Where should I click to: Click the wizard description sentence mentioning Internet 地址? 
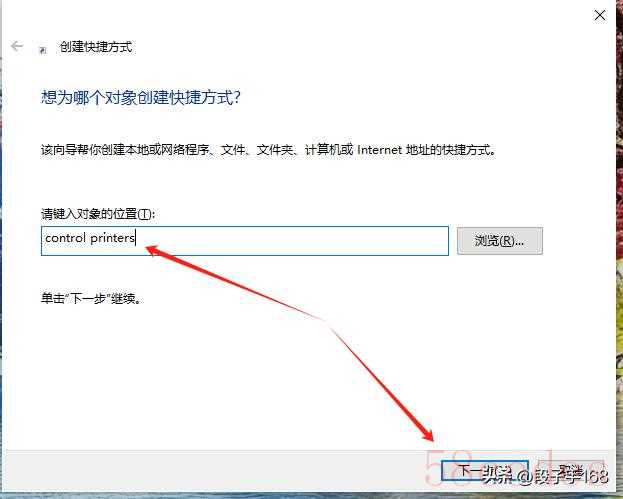(x=269, y=150)
